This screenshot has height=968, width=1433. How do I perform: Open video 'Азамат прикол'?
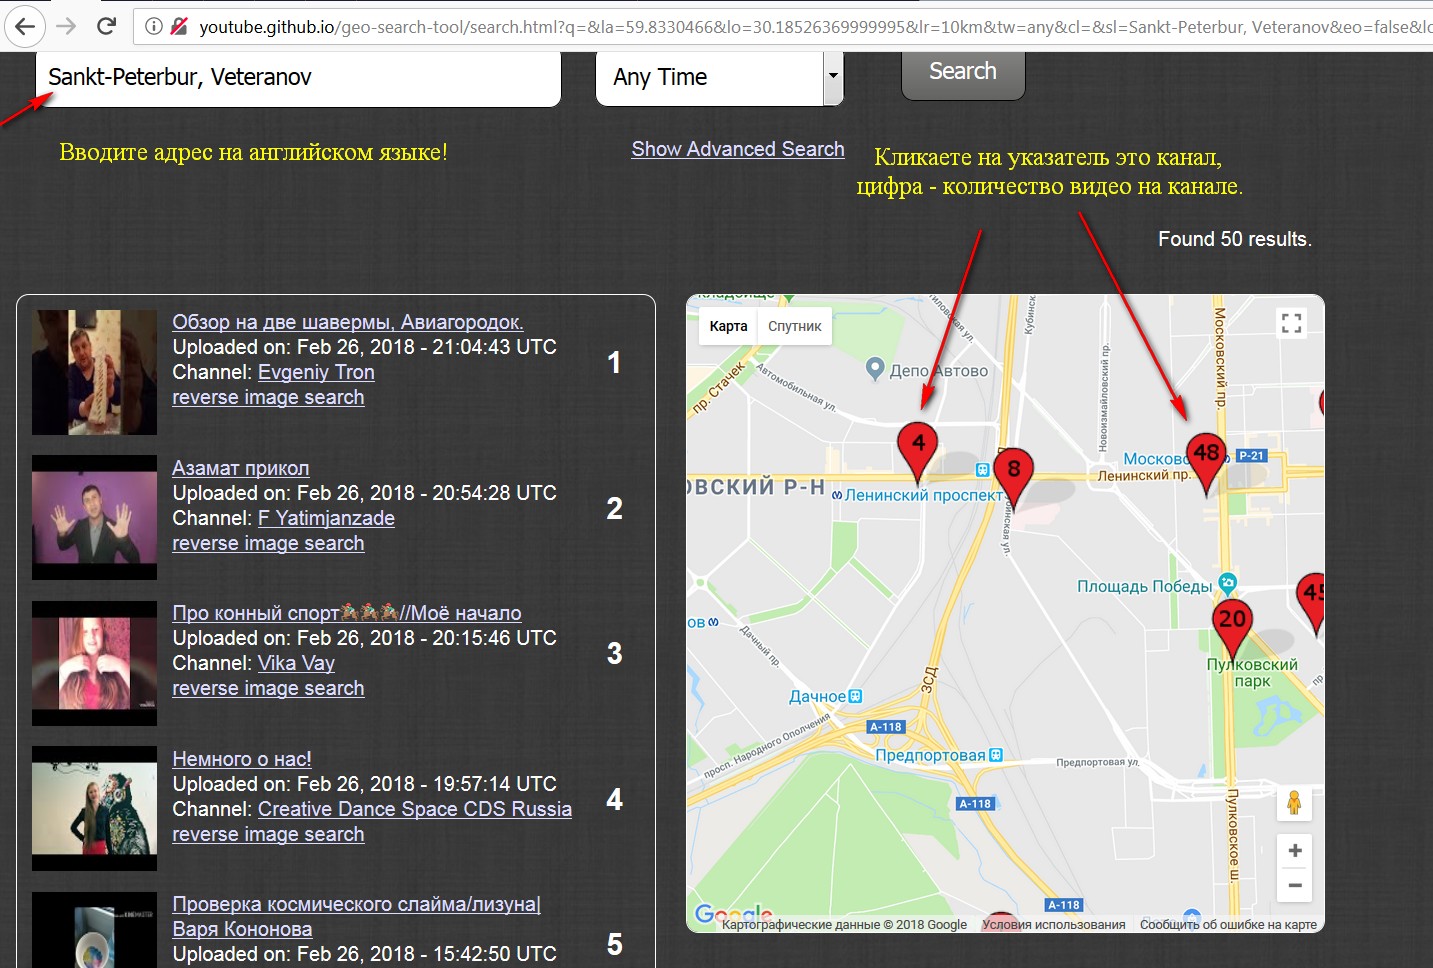click(x=240, y=468)
